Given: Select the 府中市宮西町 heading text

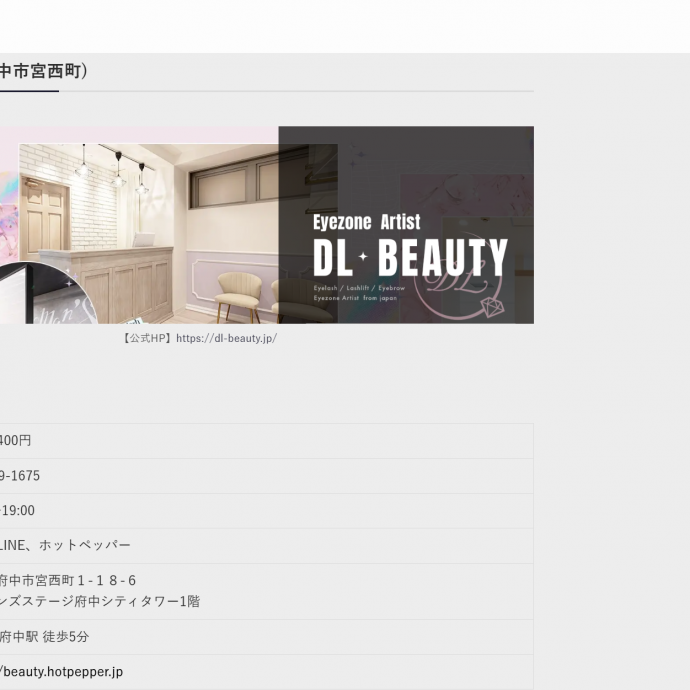Looking at the screenshot, I should (44, 71).
